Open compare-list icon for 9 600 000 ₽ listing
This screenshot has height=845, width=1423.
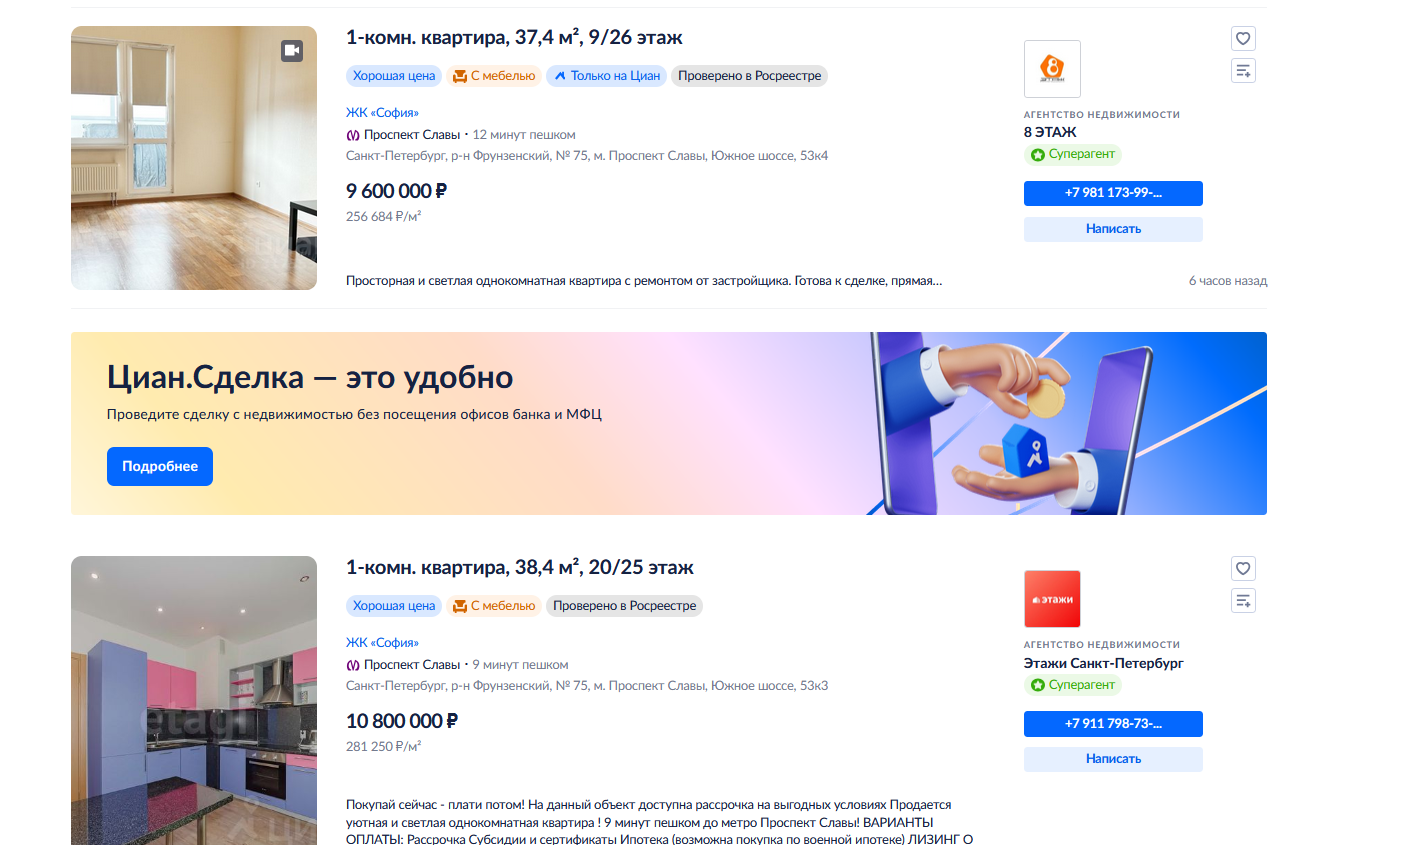click(x=1243, y=71)
